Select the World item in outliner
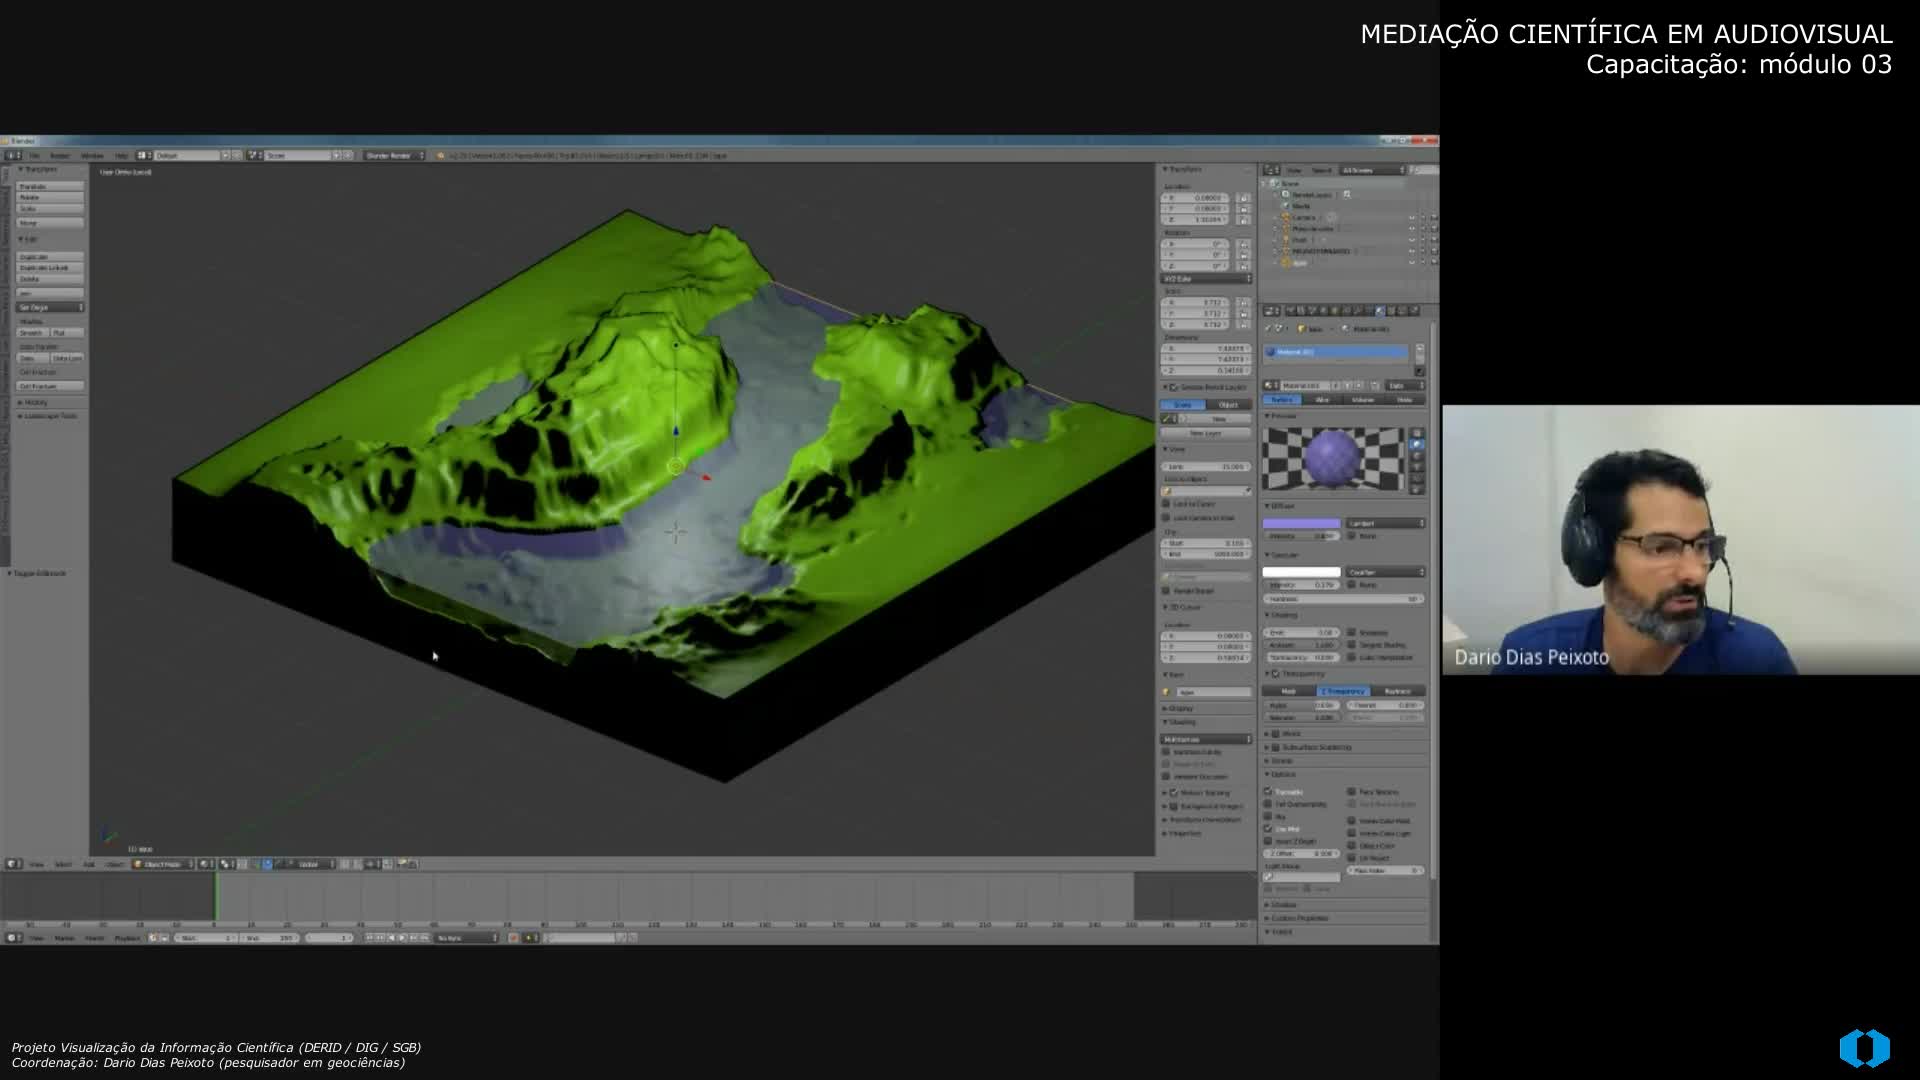 (x=1300, y=206)
